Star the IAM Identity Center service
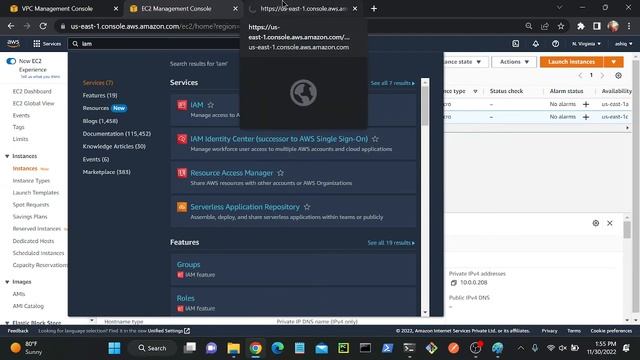The image size is (640, 360). [375, 139]
